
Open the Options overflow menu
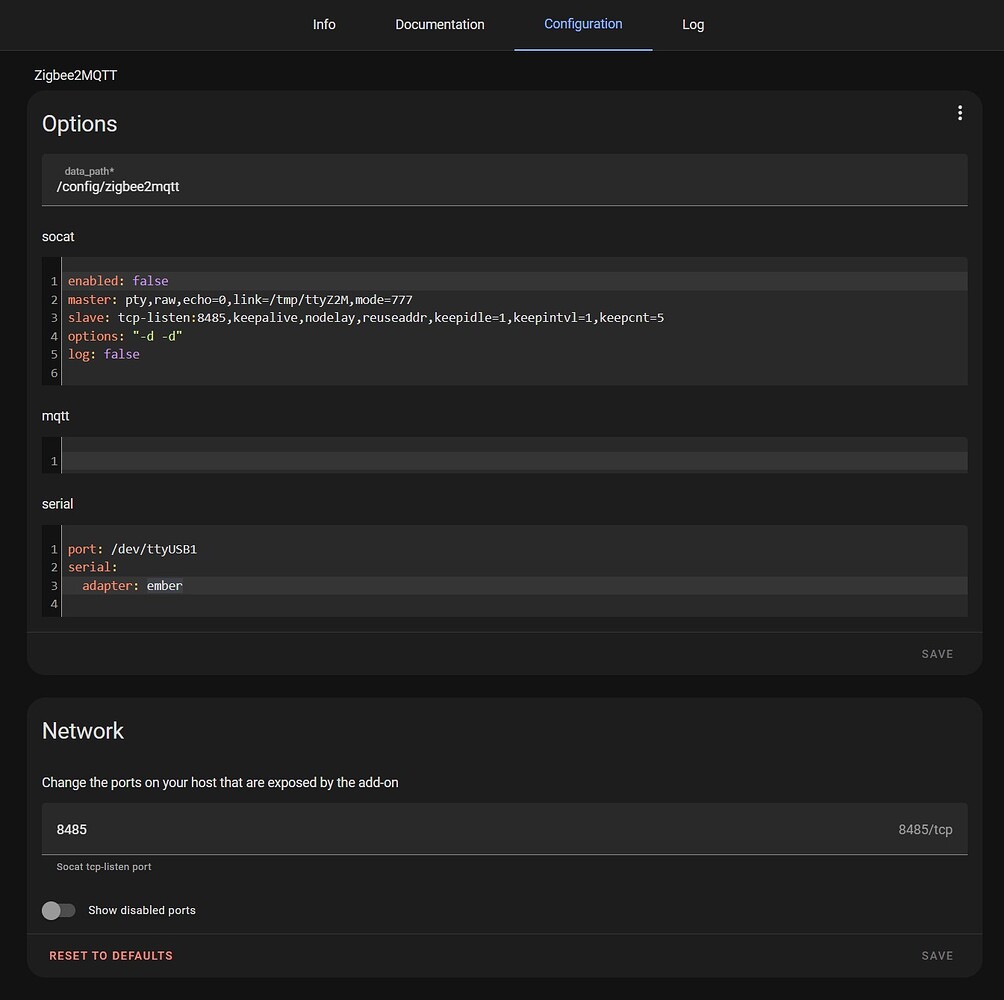[x=960, y=112]
